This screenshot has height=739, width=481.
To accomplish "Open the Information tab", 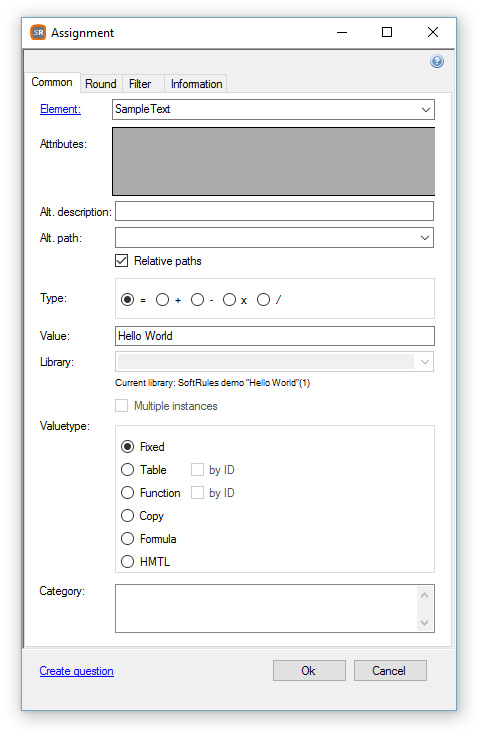I will [x=196, y=84].
